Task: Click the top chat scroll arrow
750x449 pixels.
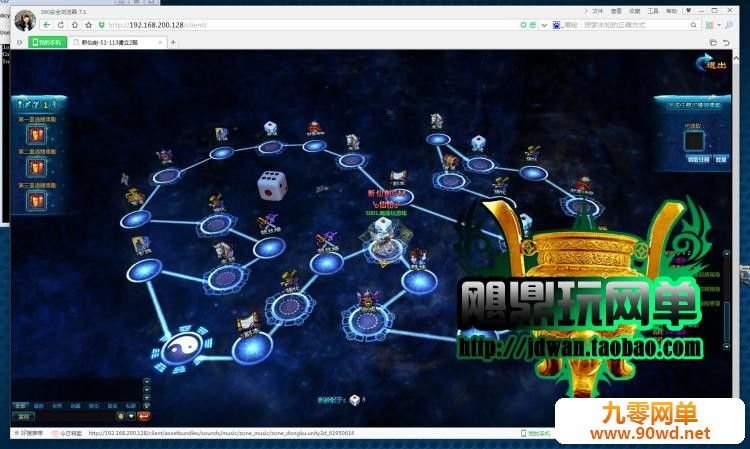Action: tap(147, 382)
